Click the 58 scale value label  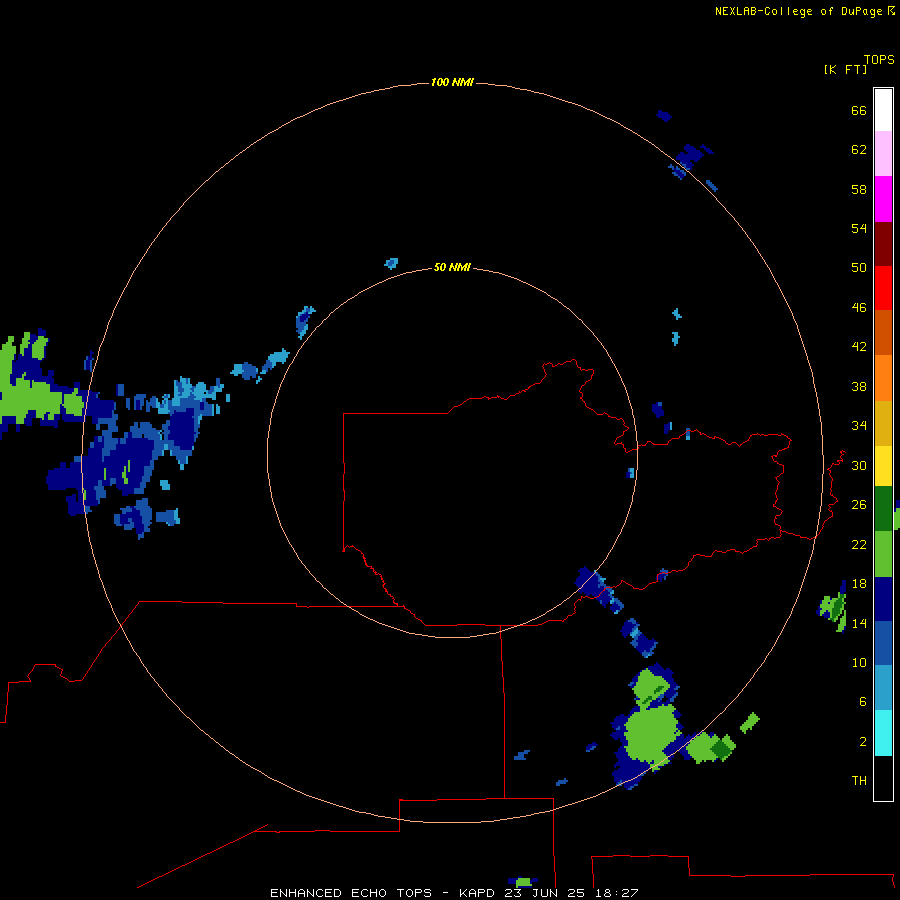tap(859, 189)
